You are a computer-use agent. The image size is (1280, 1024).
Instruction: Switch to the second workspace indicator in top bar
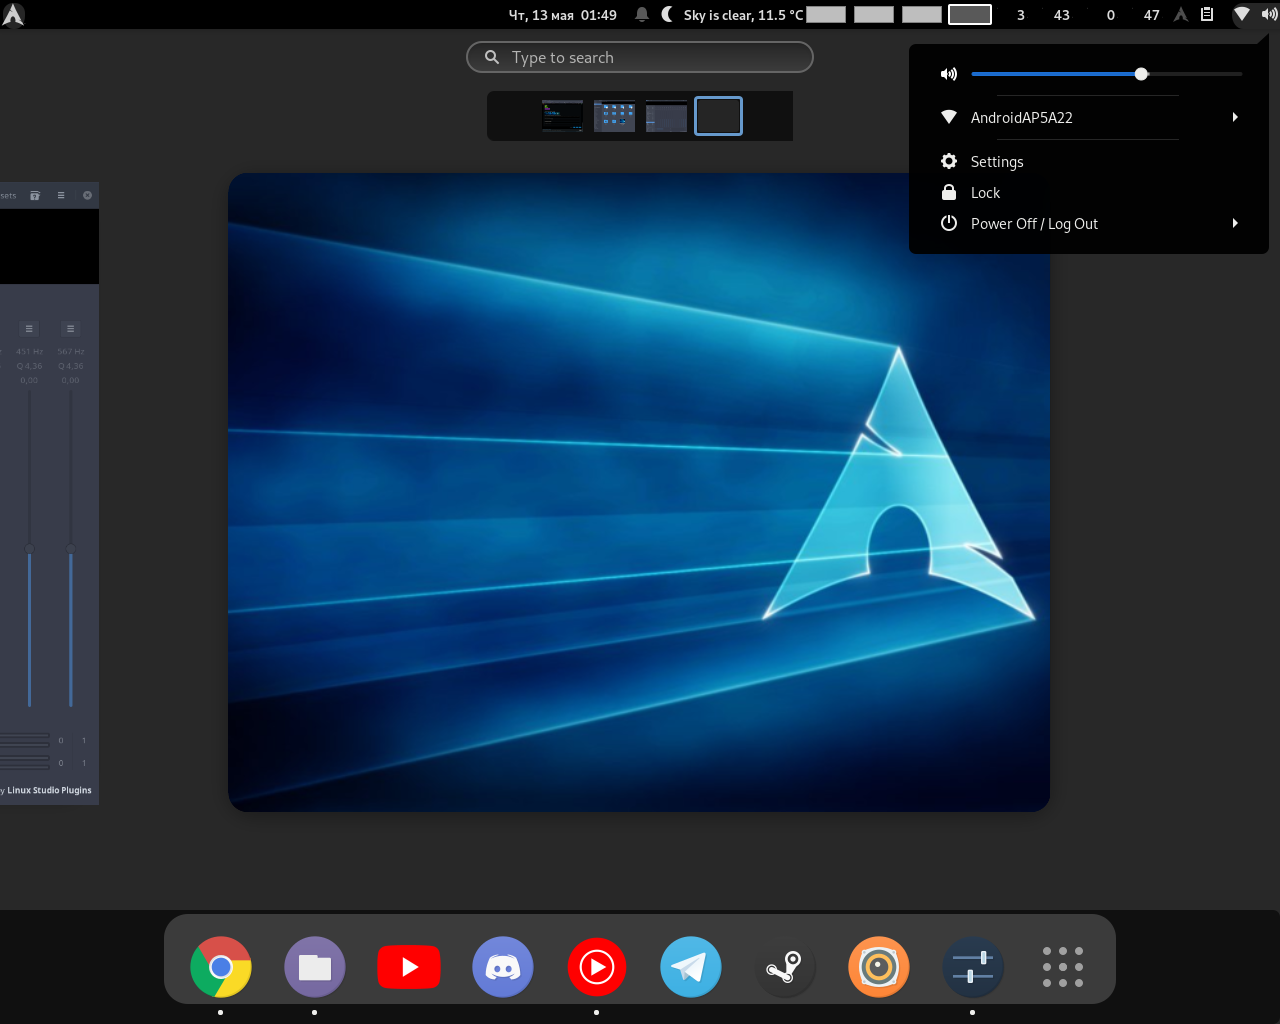[874, 14]
